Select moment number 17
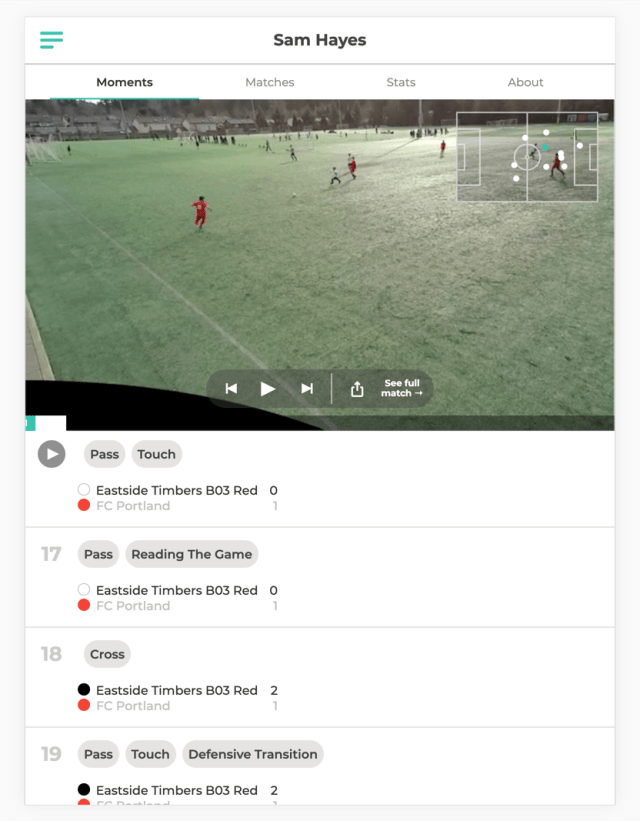This screenshot has height=821, width=640. [x=51, y=554]
